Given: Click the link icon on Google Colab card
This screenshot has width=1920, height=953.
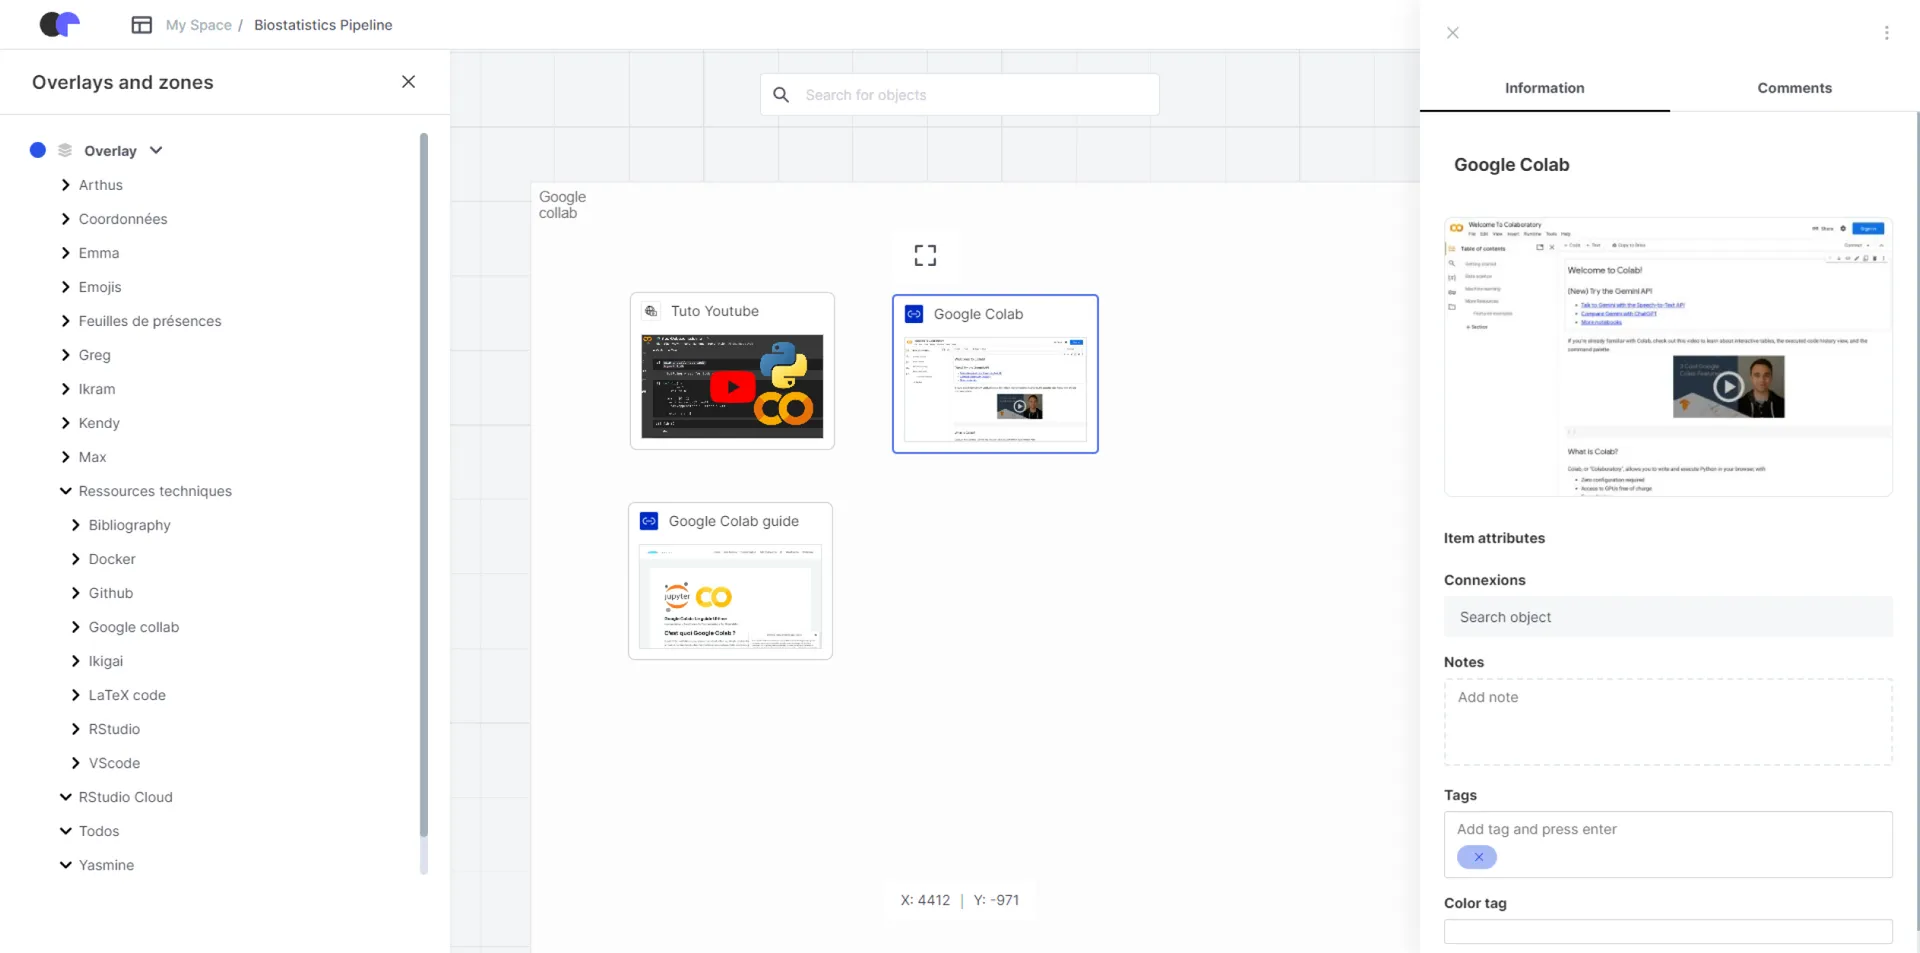Looking at the screenshot, I should [914, 314].
